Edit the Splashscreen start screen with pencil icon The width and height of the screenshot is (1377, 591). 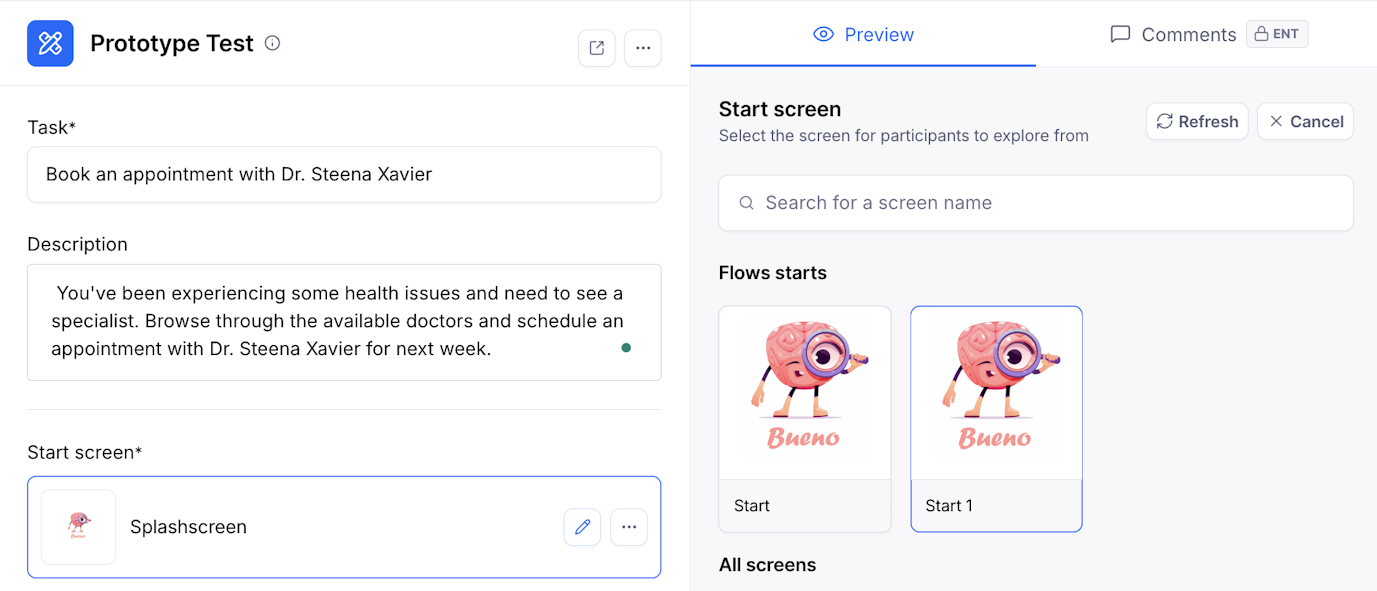pyautogui.click(x=582, y=527)
